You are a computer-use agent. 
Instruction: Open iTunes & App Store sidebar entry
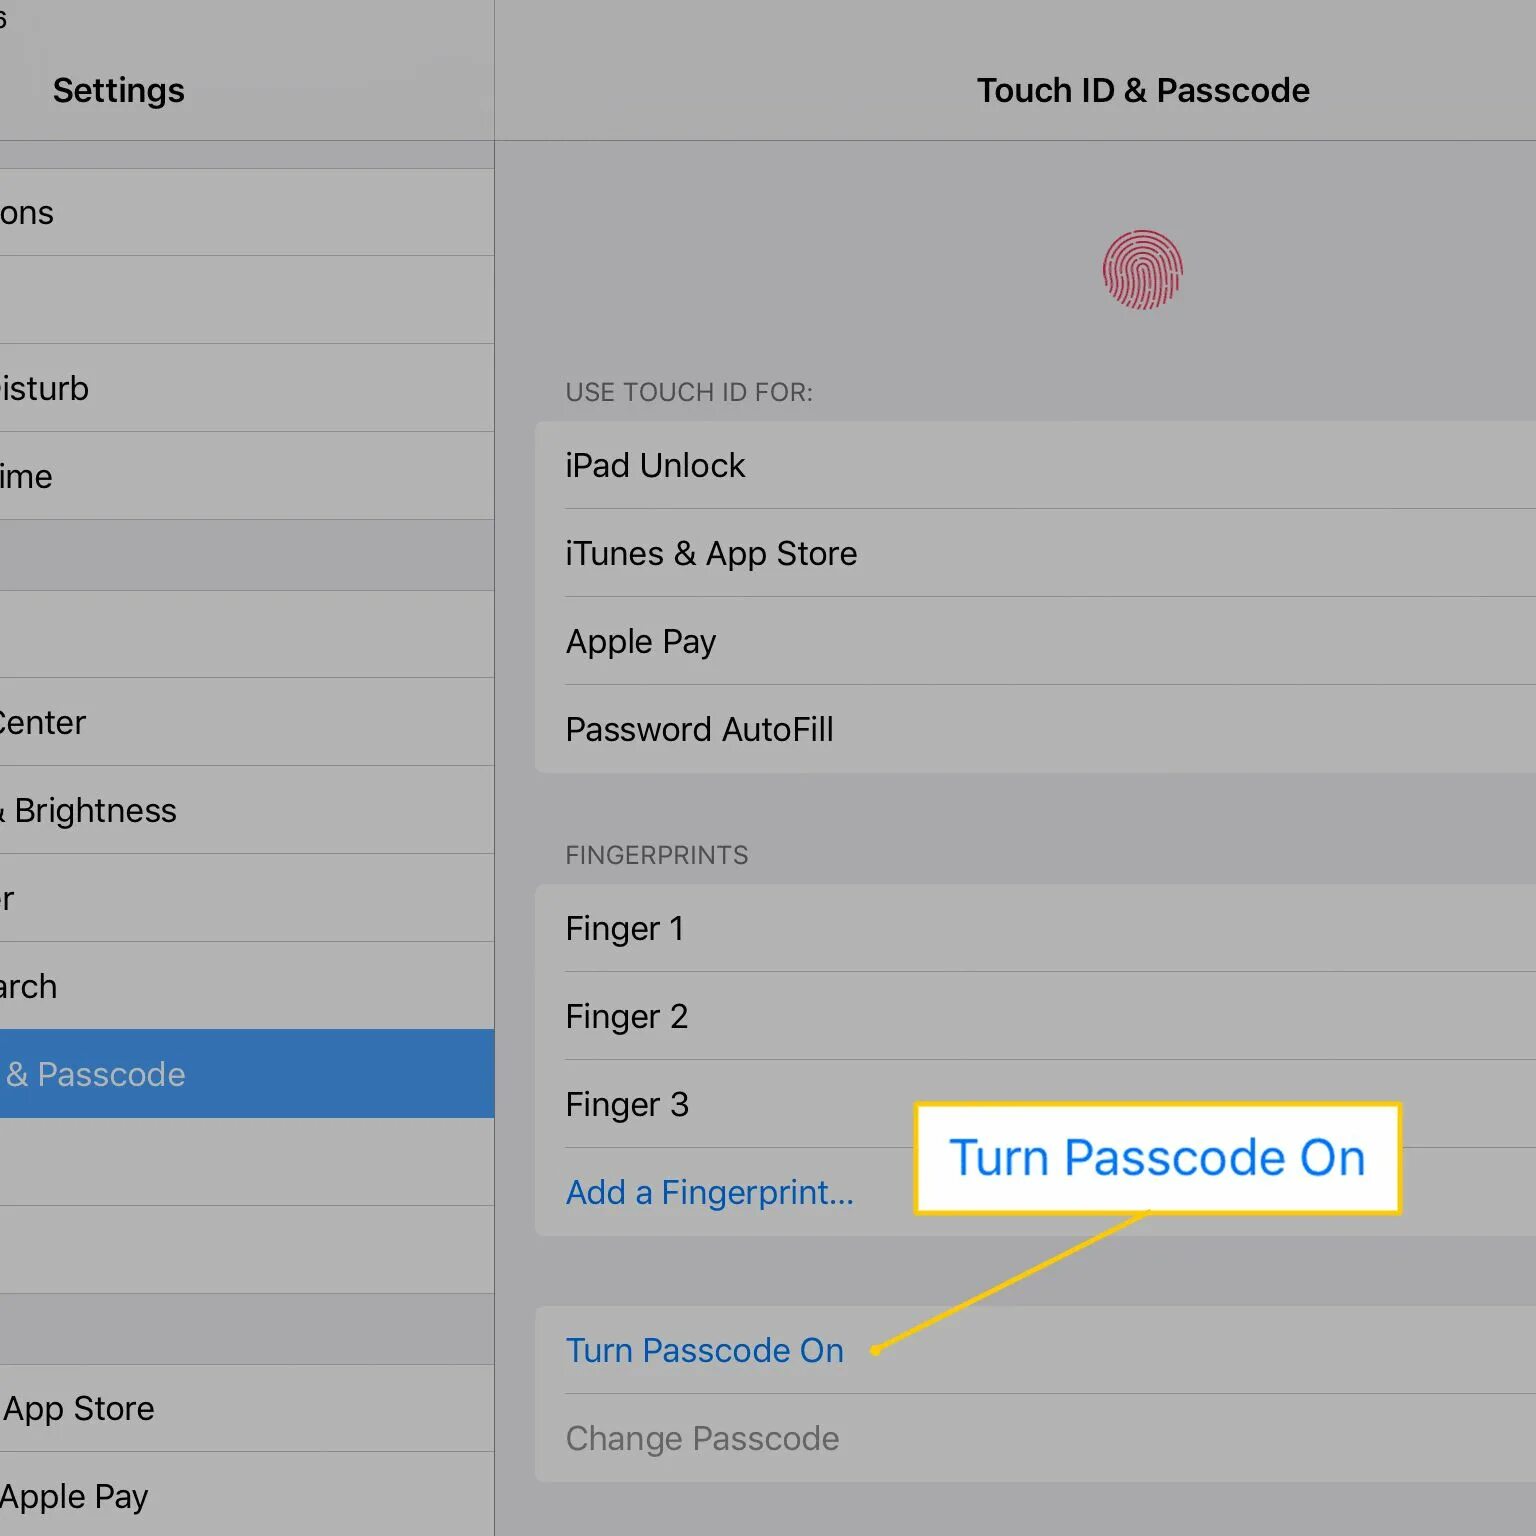pyautogui.click(x=80, y=1408)
